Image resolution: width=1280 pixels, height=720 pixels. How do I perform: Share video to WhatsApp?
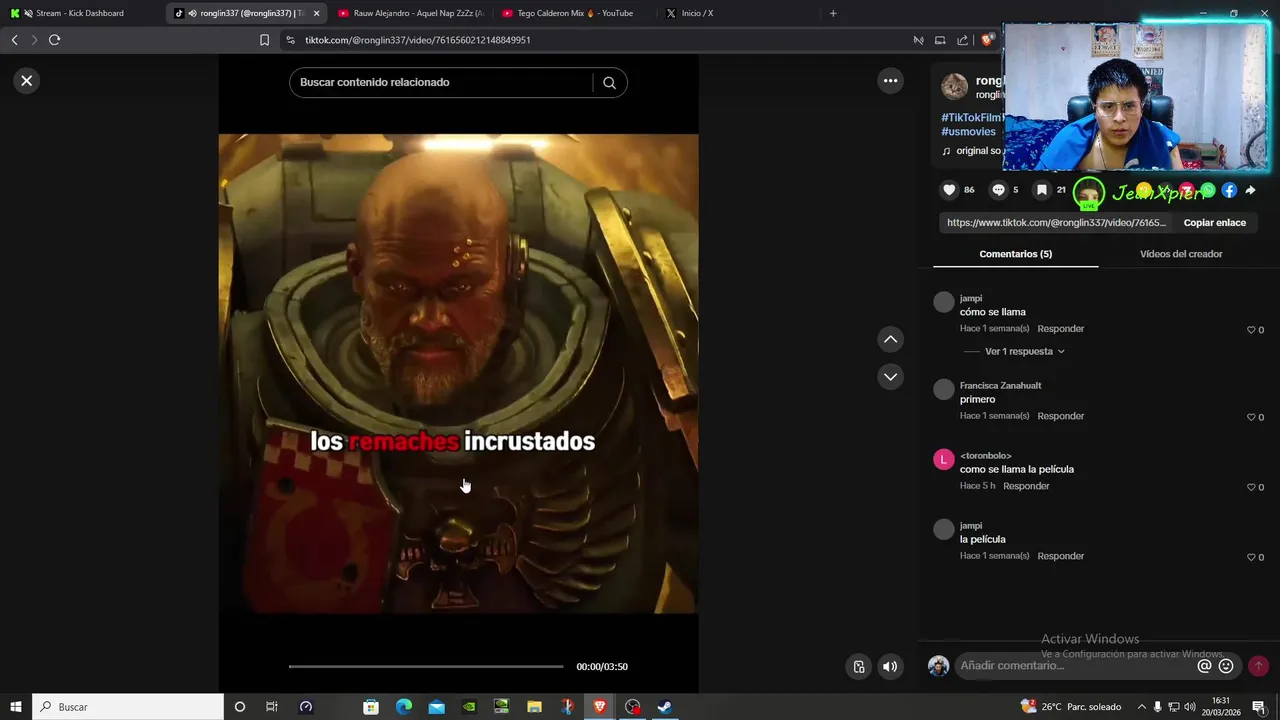pos(1208,190)
